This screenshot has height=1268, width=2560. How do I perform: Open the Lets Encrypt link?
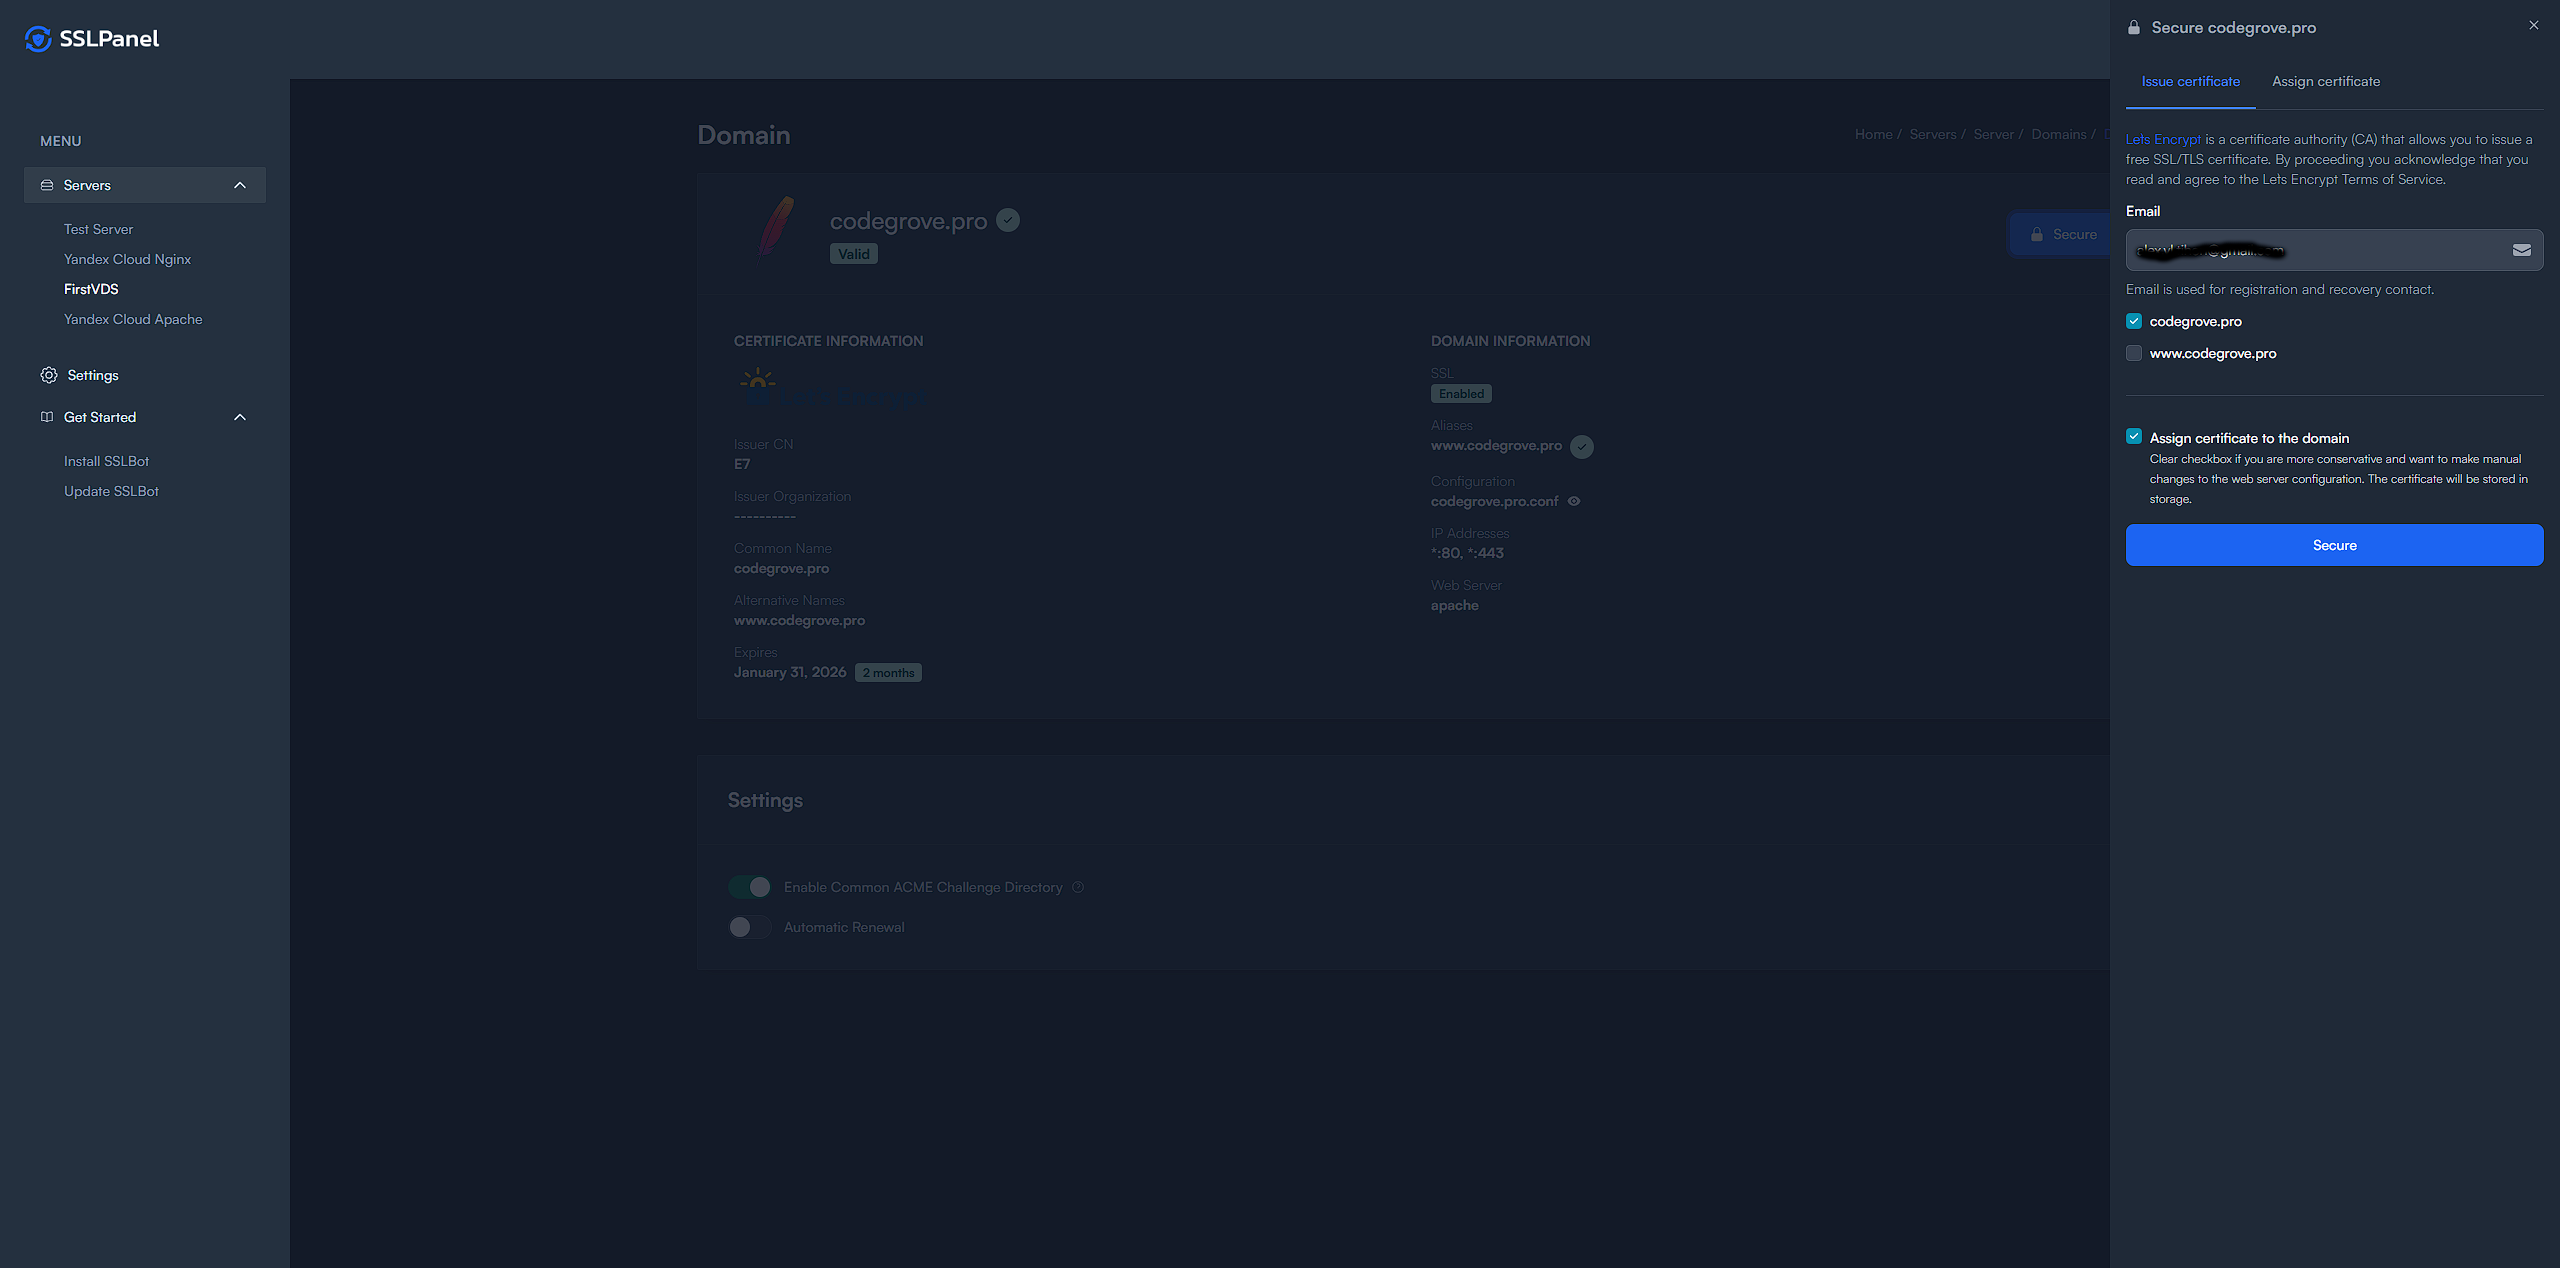2163,139
